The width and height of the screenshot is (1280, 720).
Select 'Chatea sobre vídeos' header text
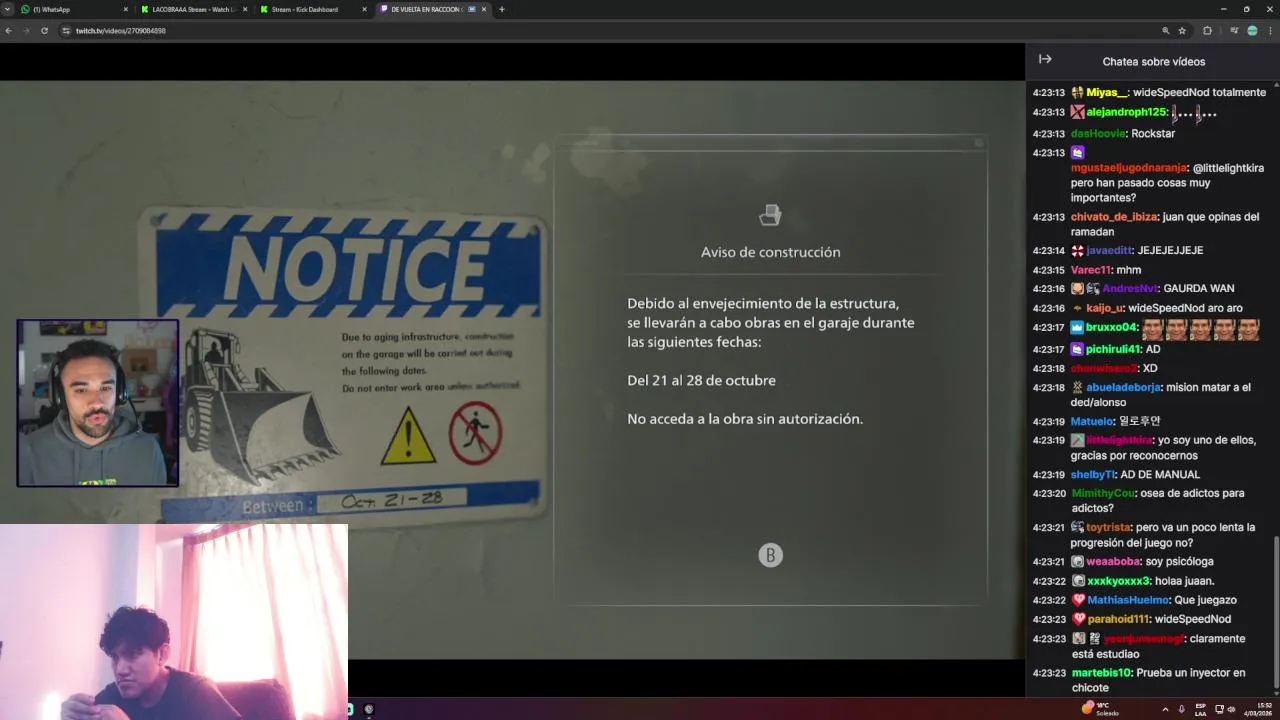(x=1153, y=62)
